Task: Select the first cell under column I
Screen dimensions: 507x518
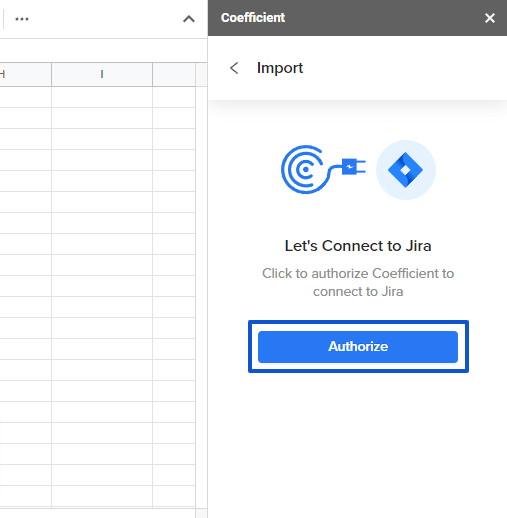Action: [x=102, y=97]
